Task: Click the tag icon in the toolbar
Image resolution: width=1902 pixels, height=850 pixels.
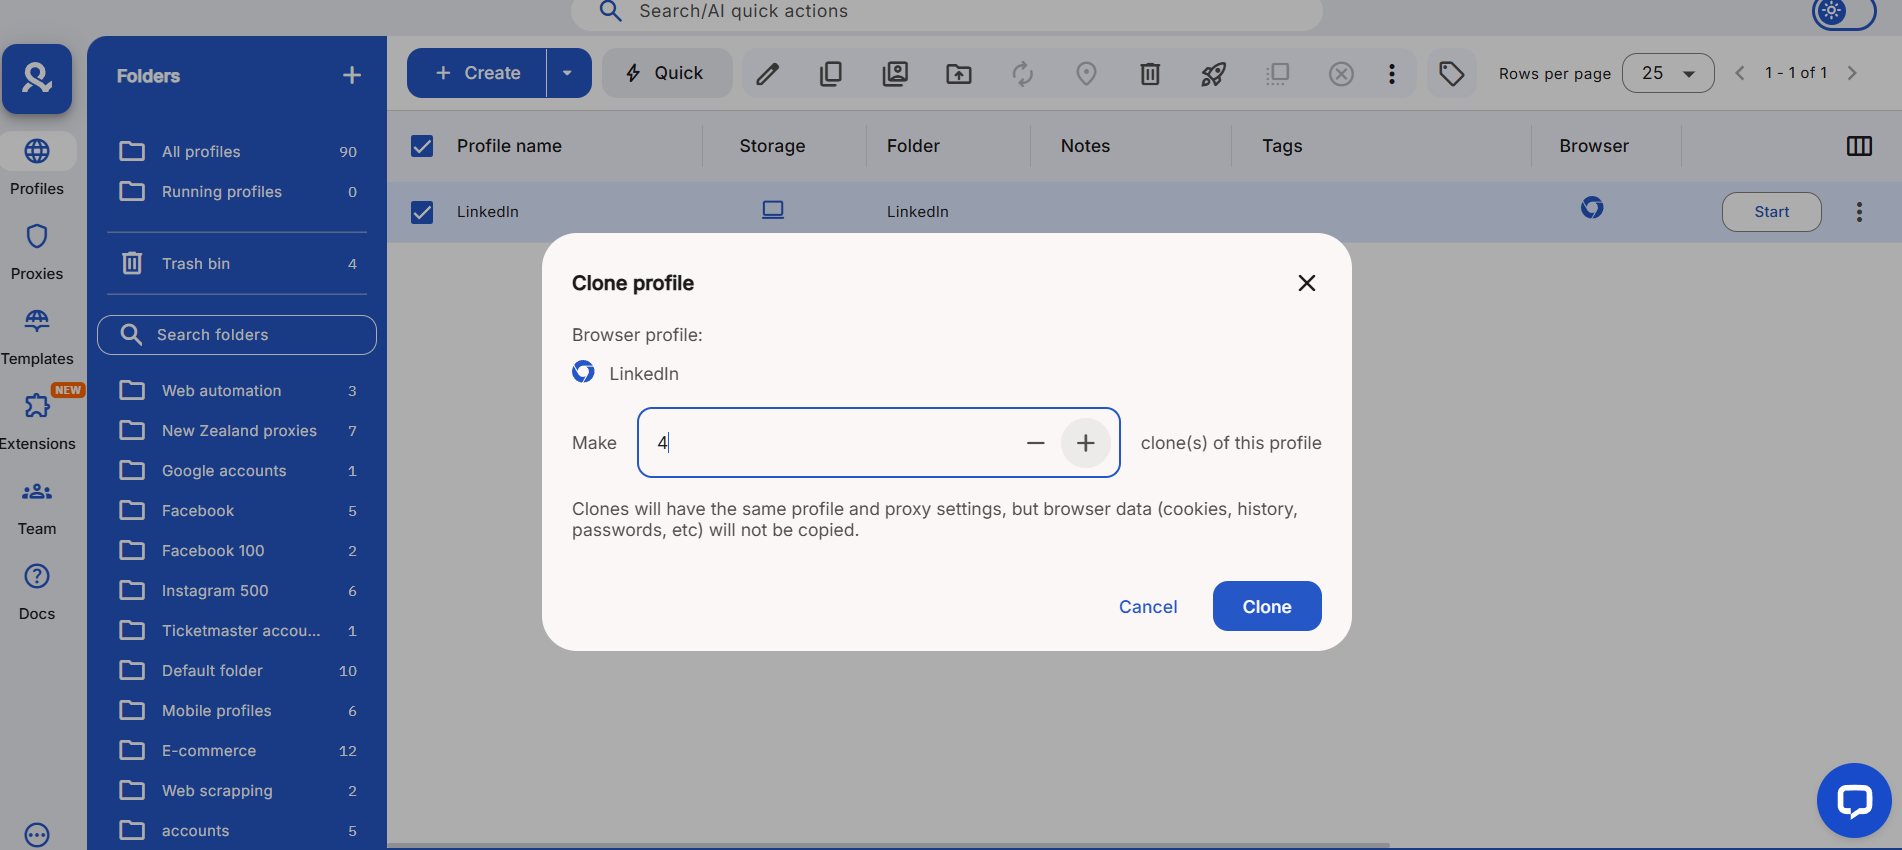Action: coord(1451,74)
